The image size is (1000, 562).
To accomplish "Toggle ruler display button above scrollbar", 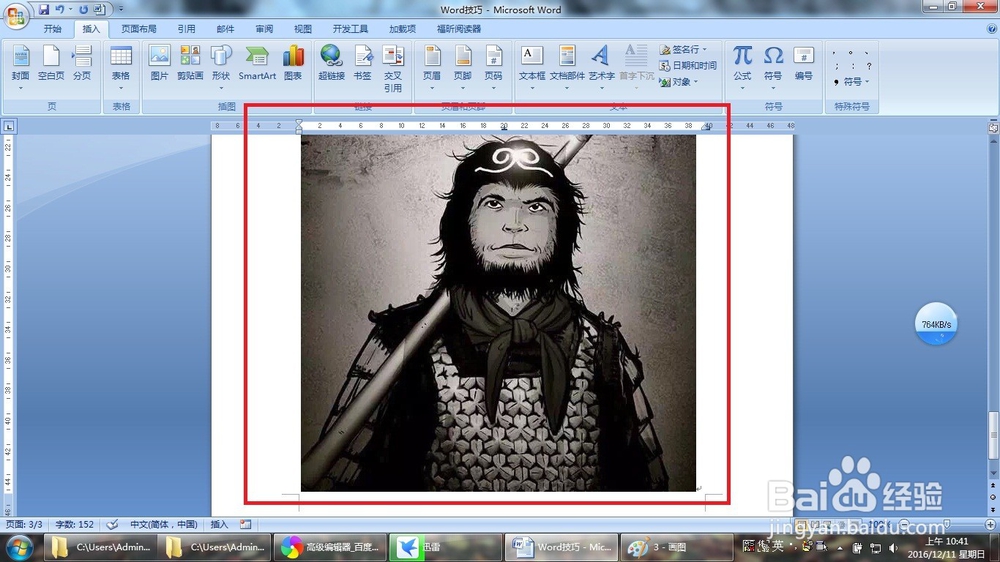I will (993, 128).
